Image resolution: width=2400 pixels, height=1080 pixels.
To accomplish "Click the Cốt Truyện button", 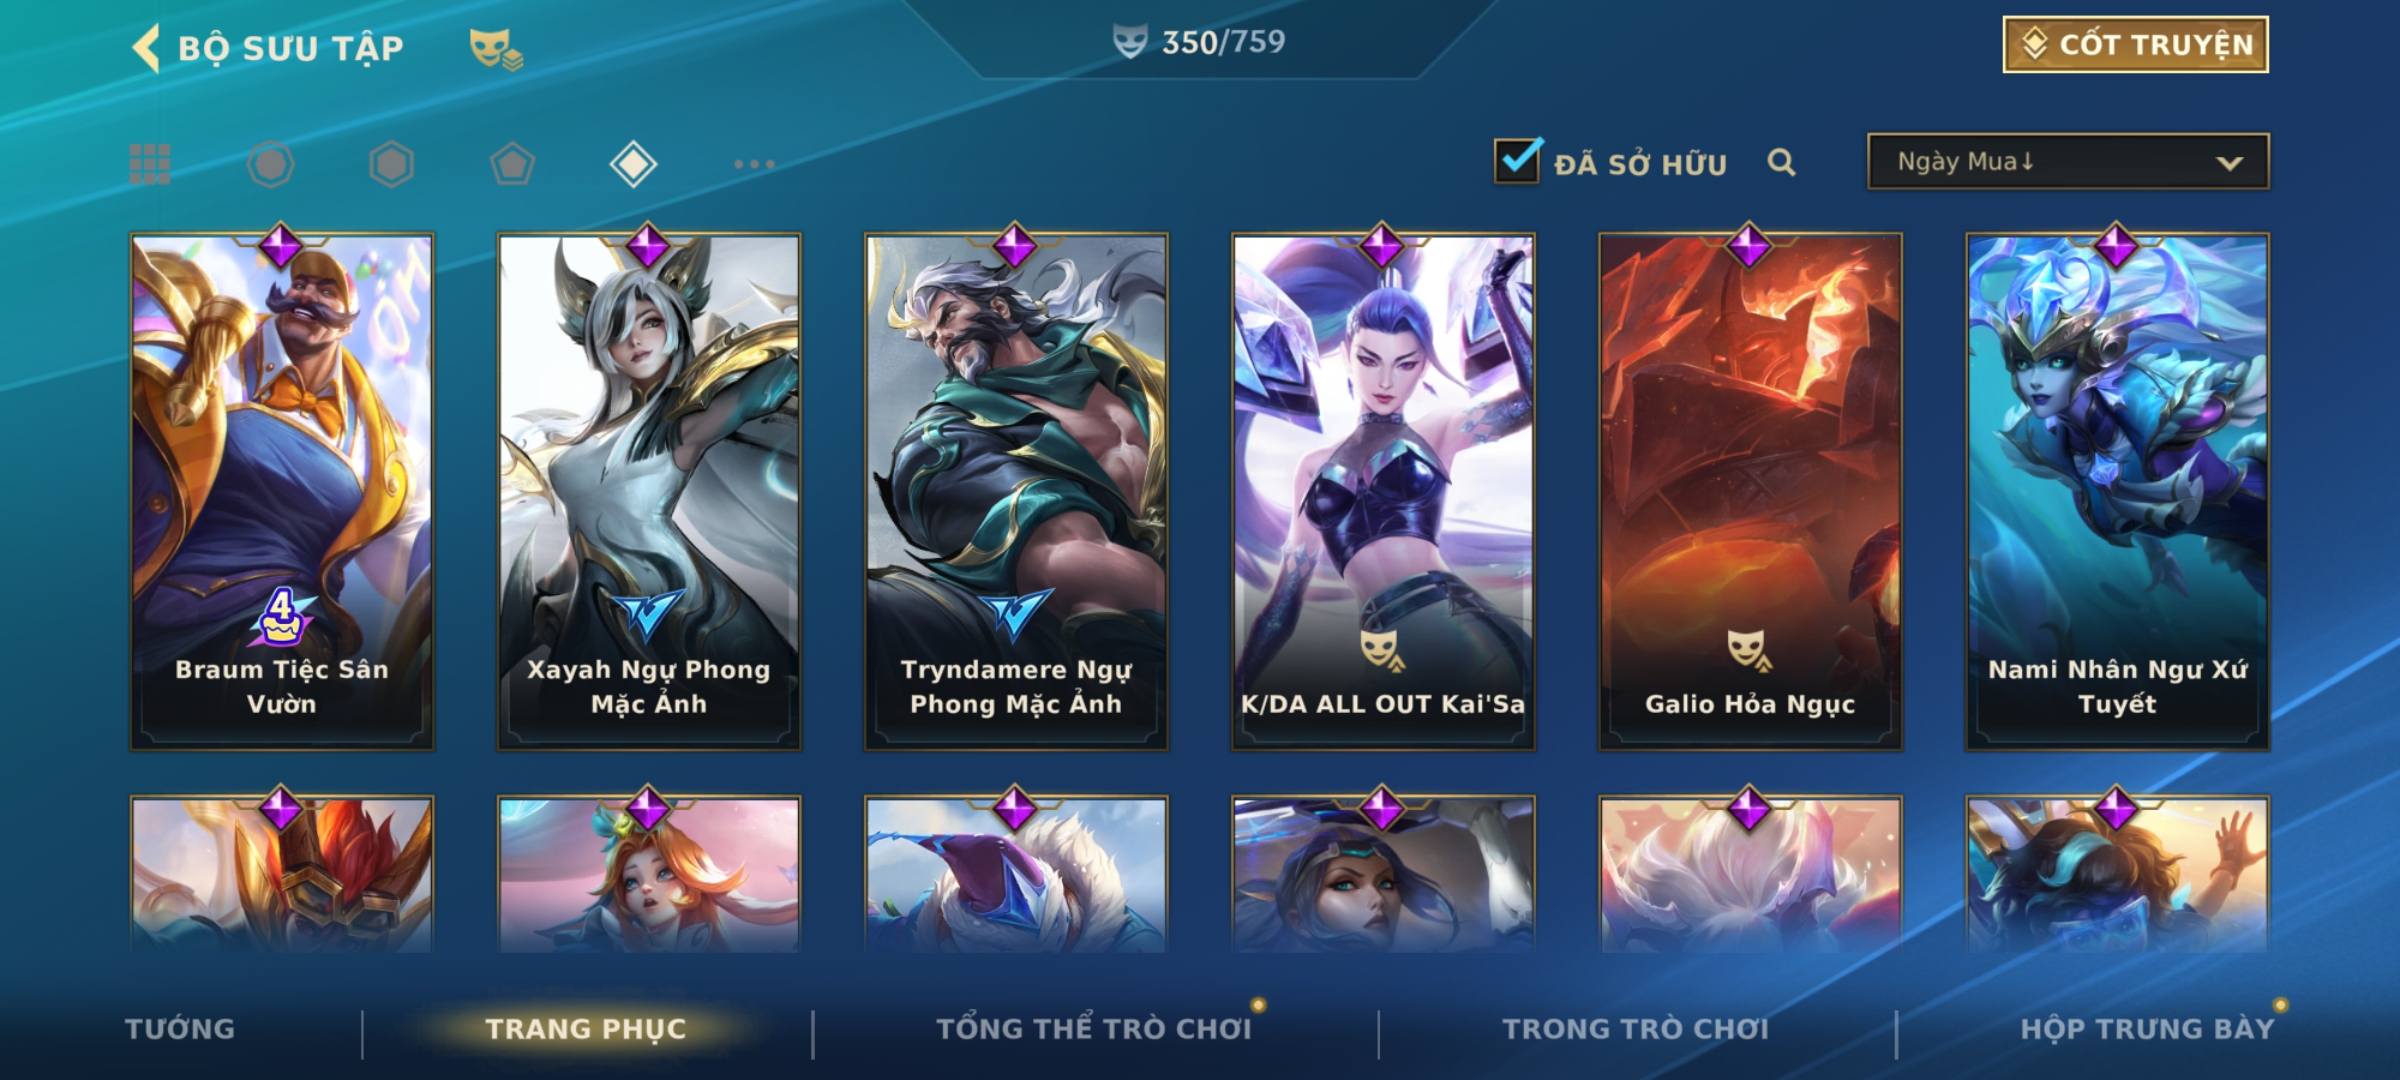I will coord(2135,45).
